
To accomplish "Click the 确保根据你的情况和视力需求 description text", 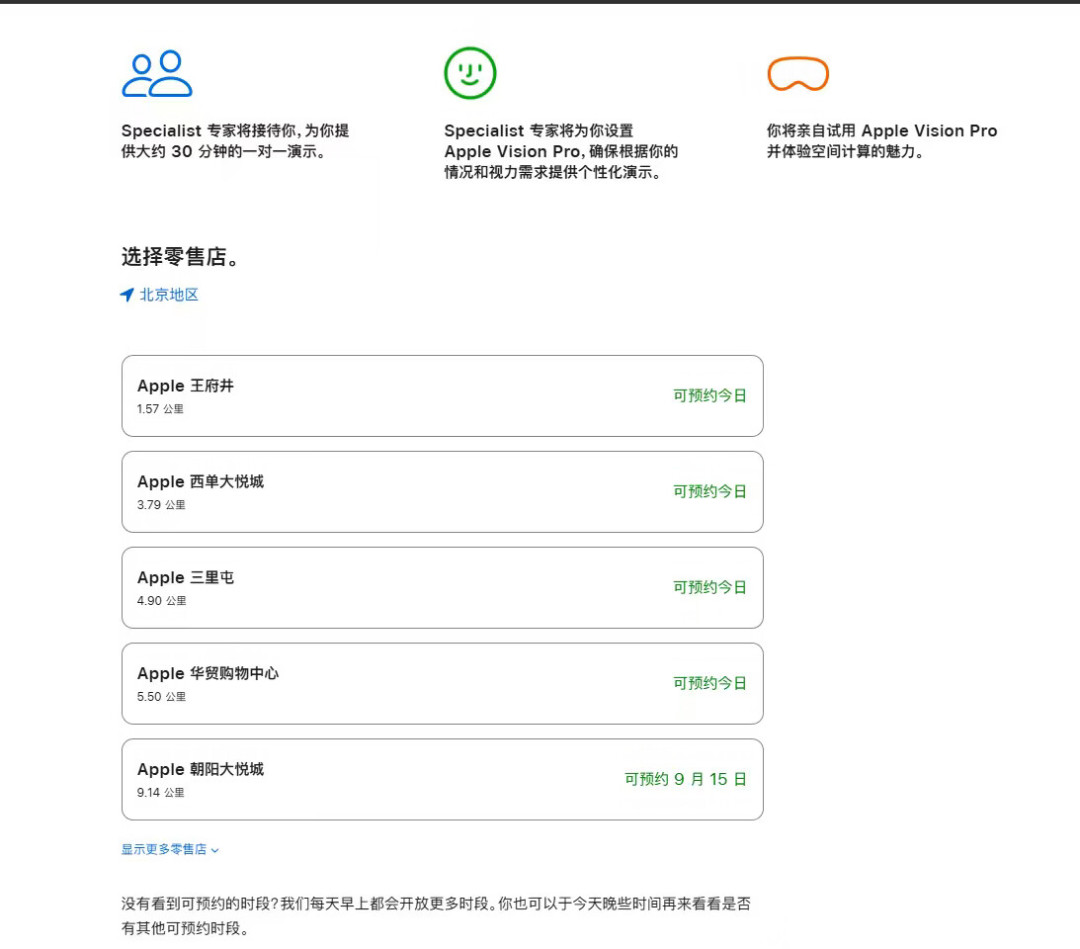I will [561, 151].
